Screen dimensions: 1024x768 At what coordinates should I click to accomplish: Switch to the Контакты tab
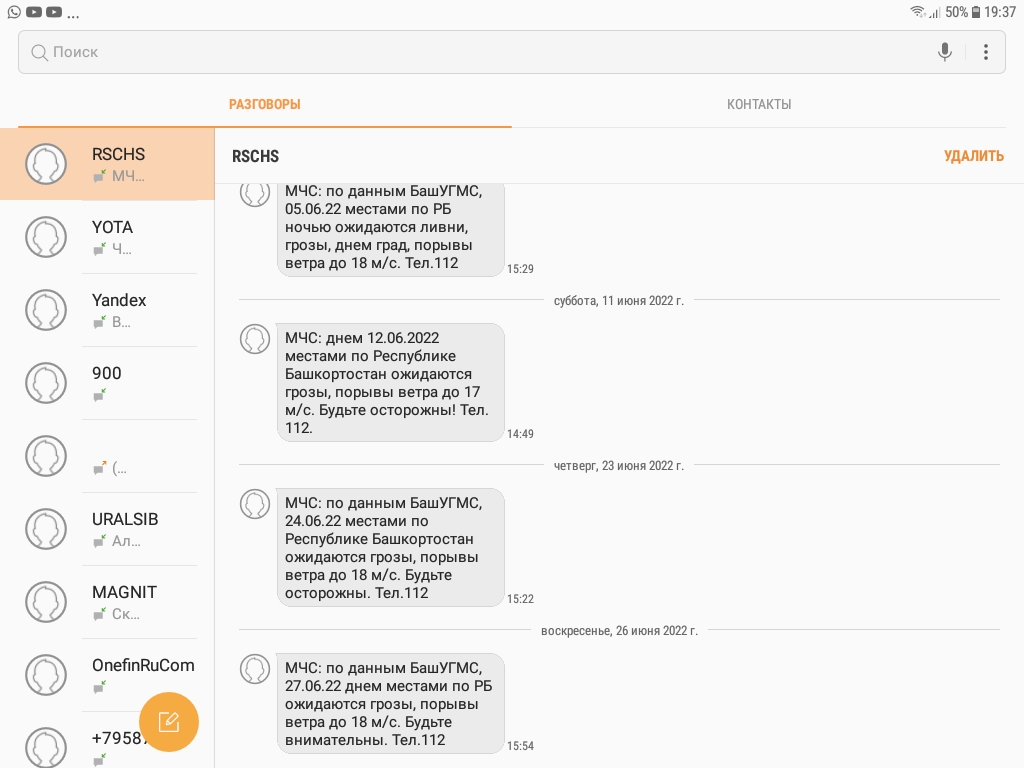[759, 104]
